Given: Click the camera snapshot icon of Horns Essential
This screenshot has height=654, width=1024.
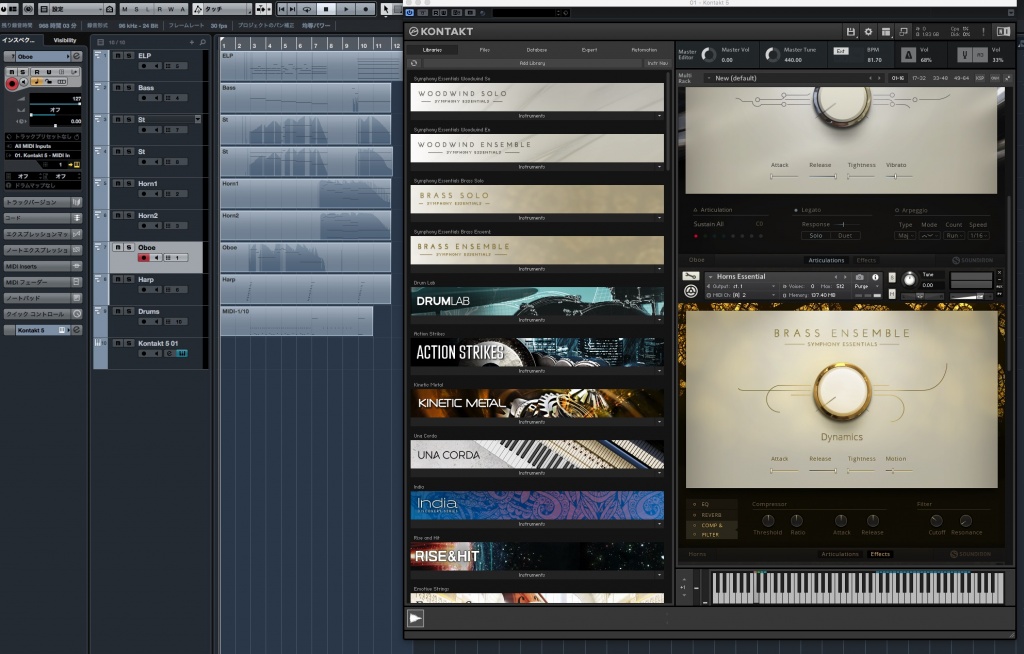Looking at the screenshot, I should click(x=859, y=277).
